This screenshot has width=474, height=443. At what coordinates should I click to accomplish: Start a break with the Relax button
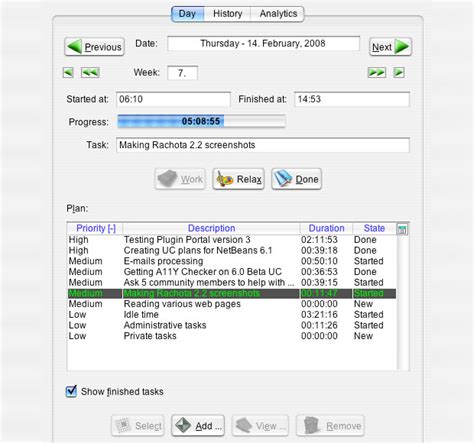click(239, 179)
